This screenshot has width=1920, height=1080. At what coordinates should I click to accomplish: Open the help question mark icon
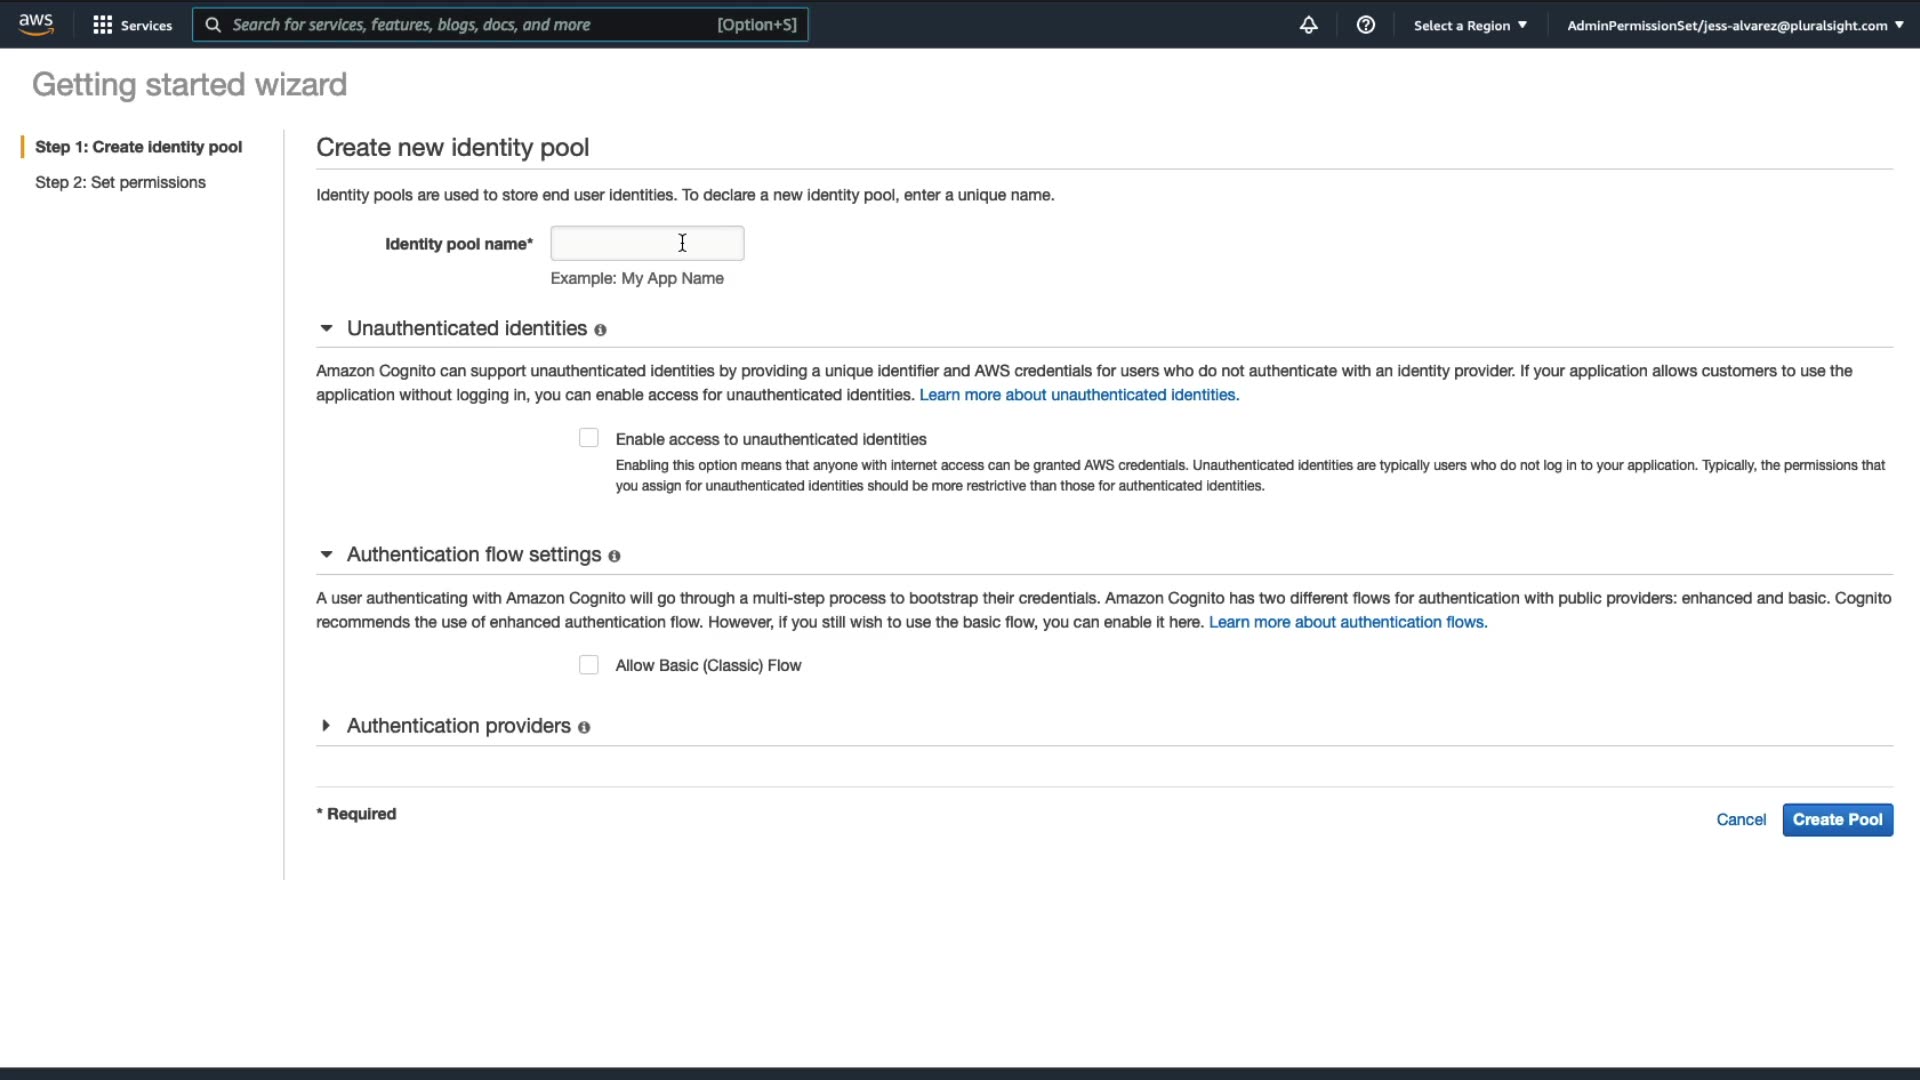pos(1365,25)
